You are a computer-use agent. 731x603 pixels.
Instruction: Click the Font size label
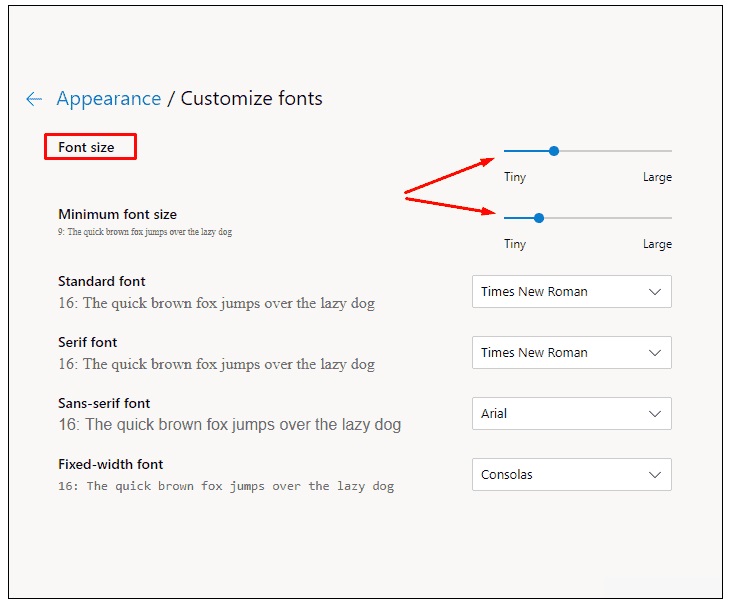pyautogui.click(x=86, y=148)
